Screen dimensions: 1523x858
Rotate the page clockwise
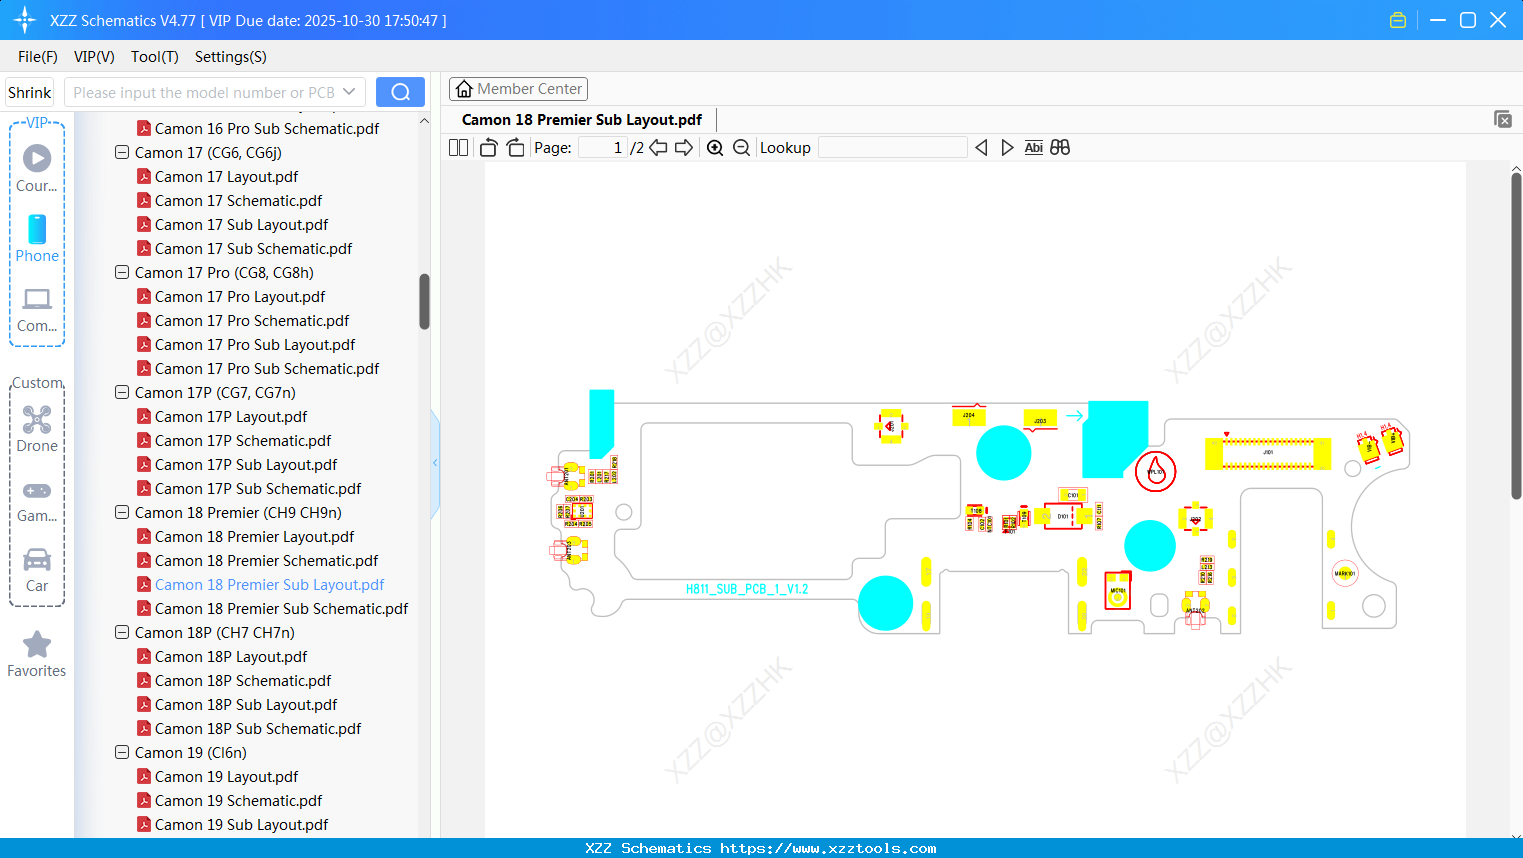click(x=515, y=148)
